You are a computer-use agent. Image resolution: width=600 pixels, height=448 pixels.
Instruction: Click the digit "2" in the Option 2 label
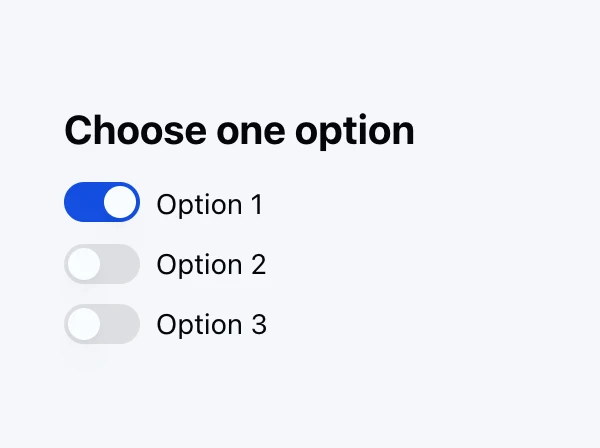(x=257, y=265)
